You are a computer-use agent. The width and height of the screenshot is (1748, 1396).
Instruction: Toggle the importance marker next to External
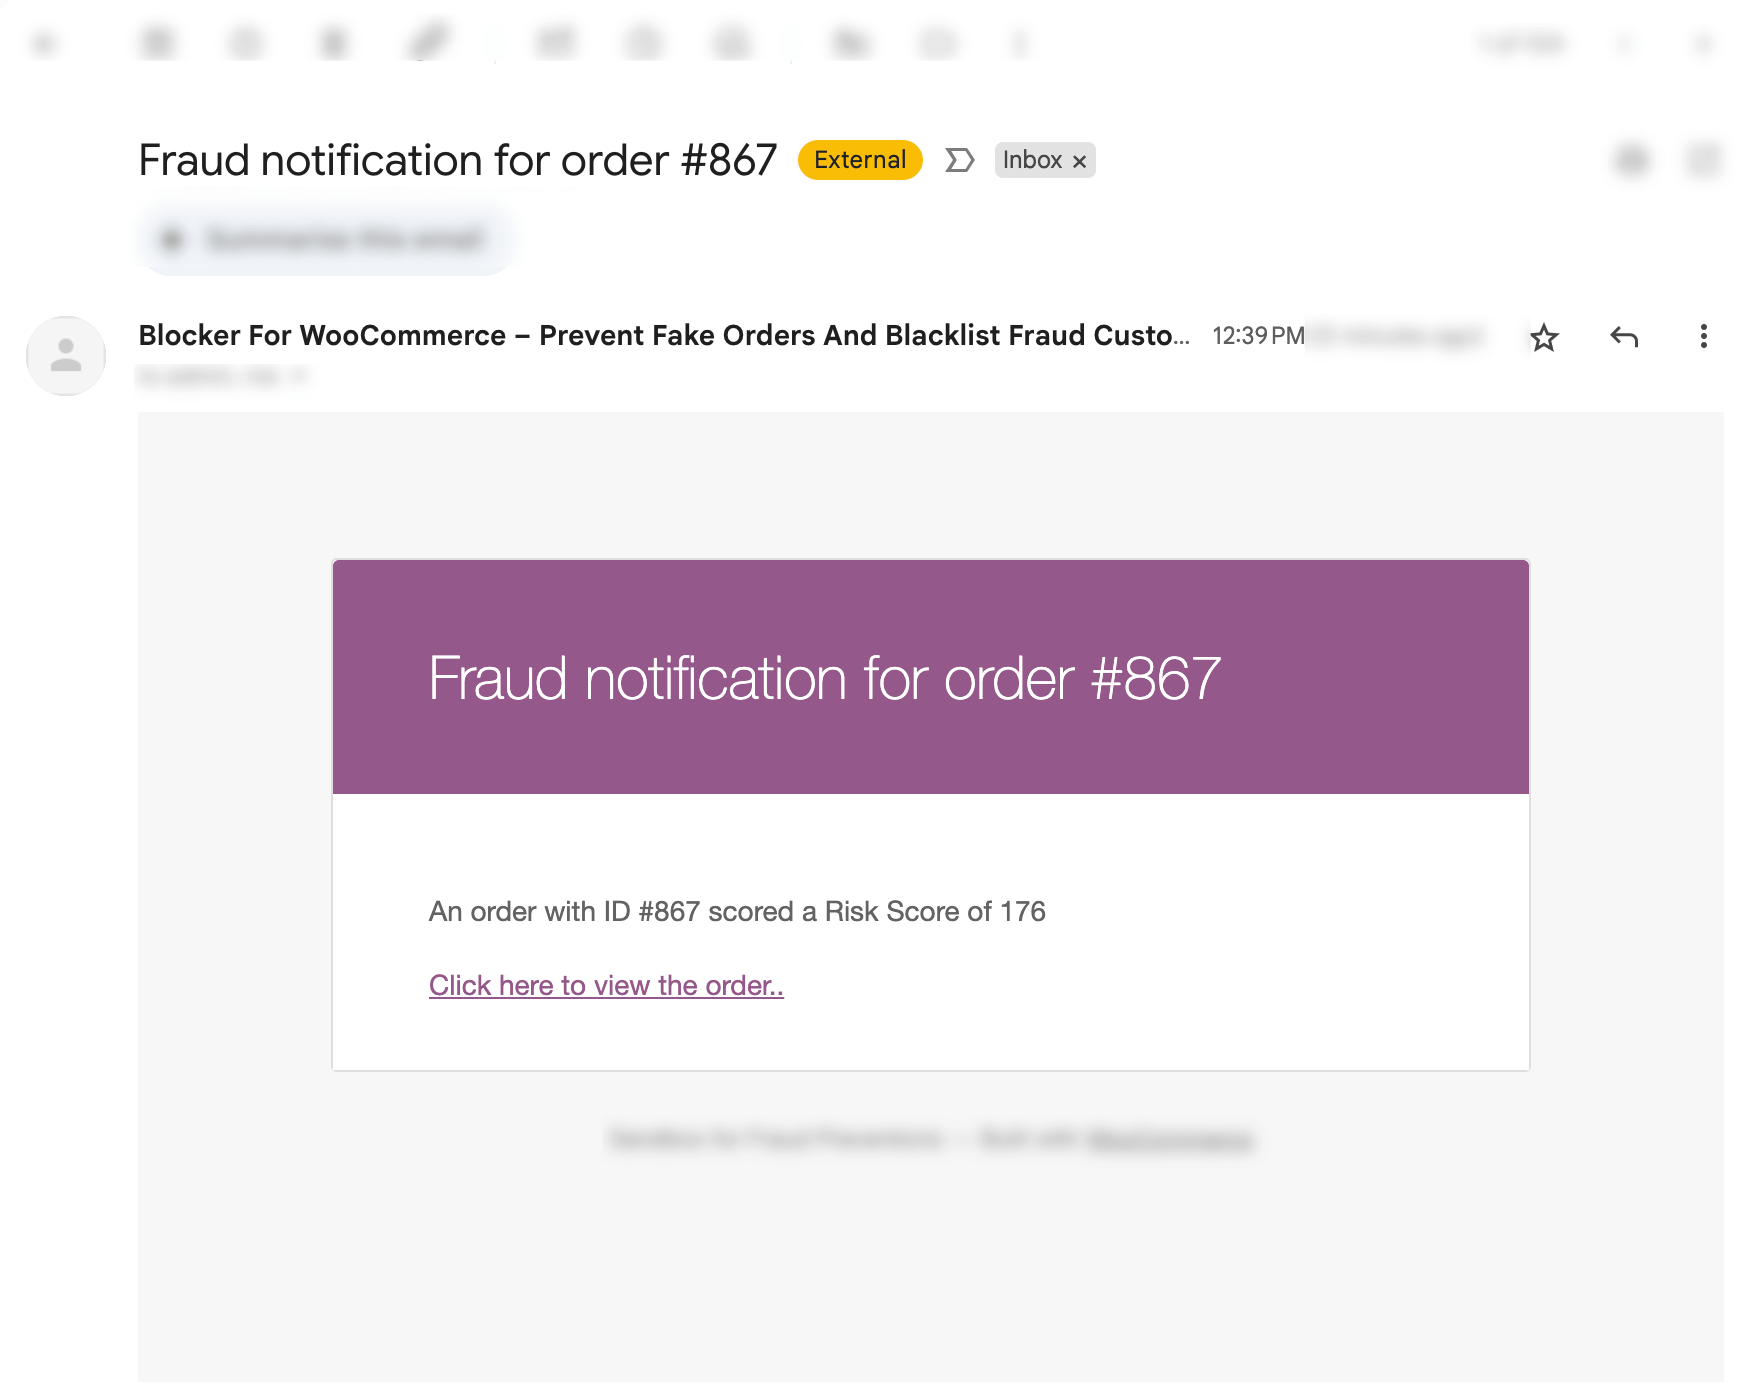pos(959,160)
